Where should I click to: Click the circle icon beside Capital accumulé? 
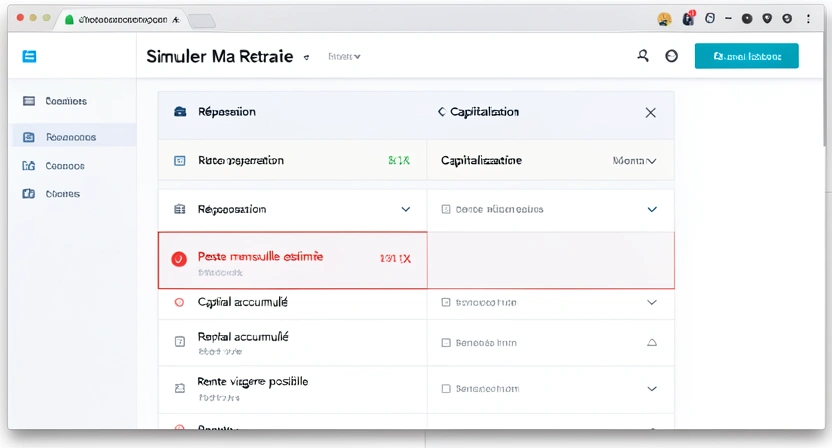click(179, 302)
